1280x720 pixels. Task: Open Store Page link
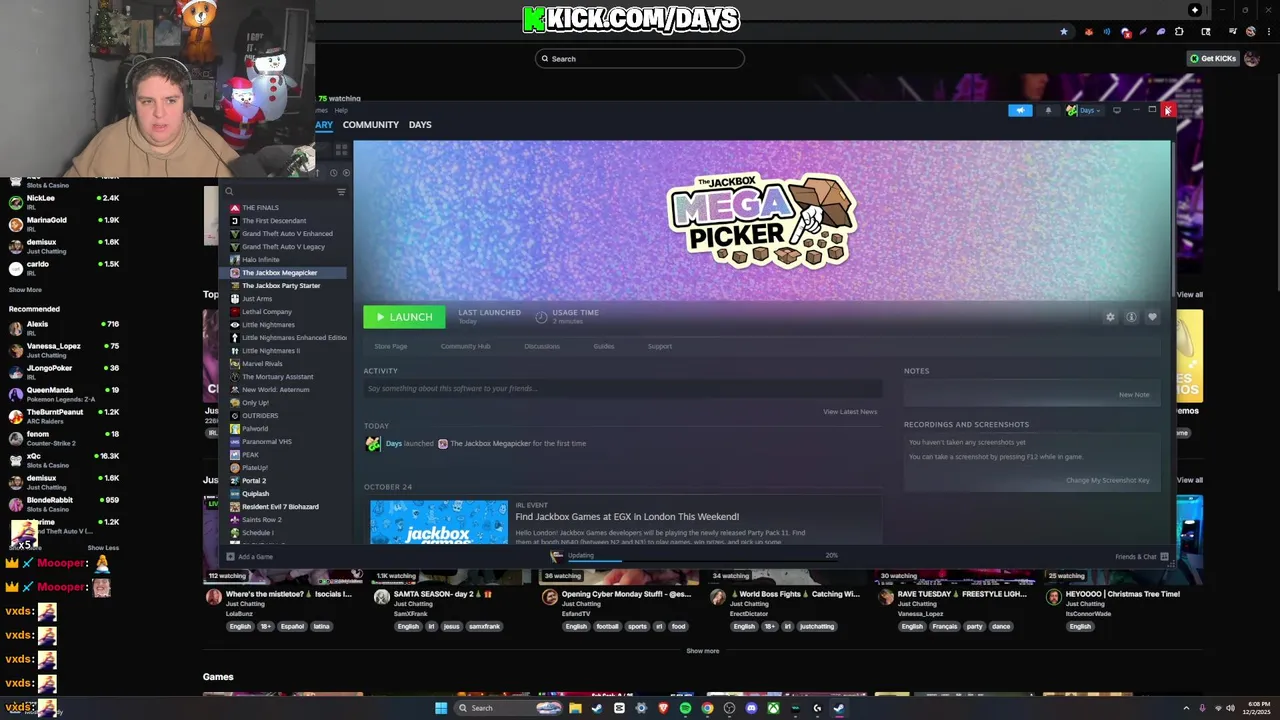pos(391,346)
